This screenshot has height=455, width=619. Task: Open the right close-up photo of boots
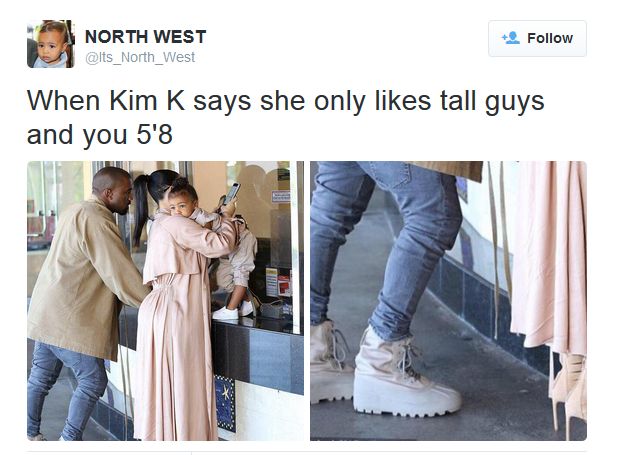click(x=448, y=301)
